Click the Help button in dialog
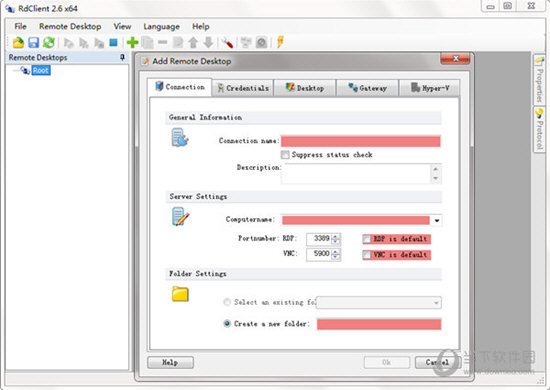Image resolution: width=550 pixels, height=390 pixels. point(170,362)
